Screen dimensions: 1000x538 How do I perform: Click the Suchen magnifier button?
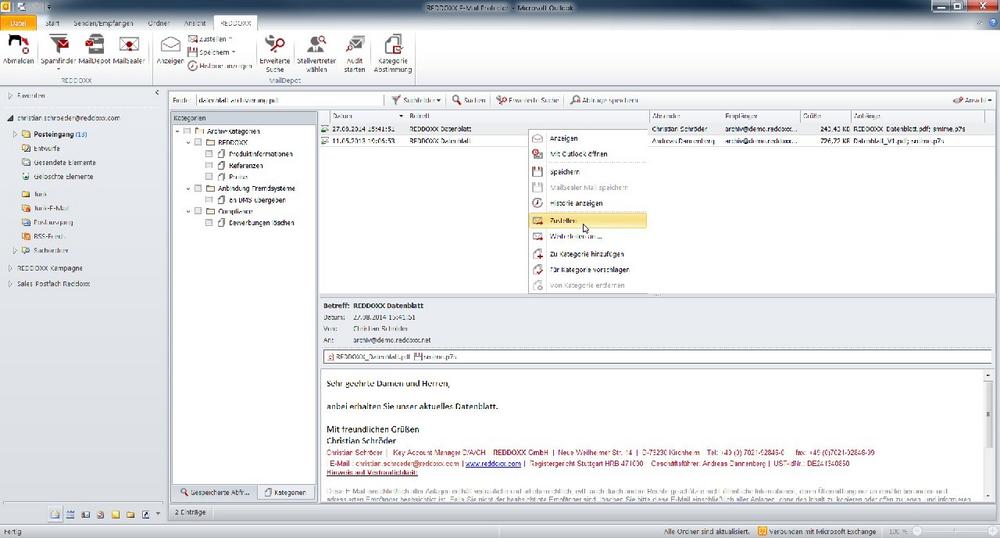pyautogui.click(x=469, y=100)
